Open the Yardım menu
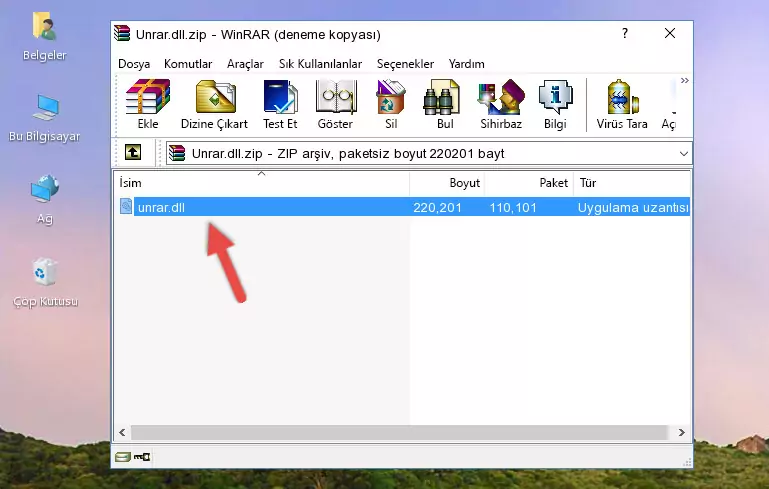This screenshot has height=489, width=769. click(466, 64)
